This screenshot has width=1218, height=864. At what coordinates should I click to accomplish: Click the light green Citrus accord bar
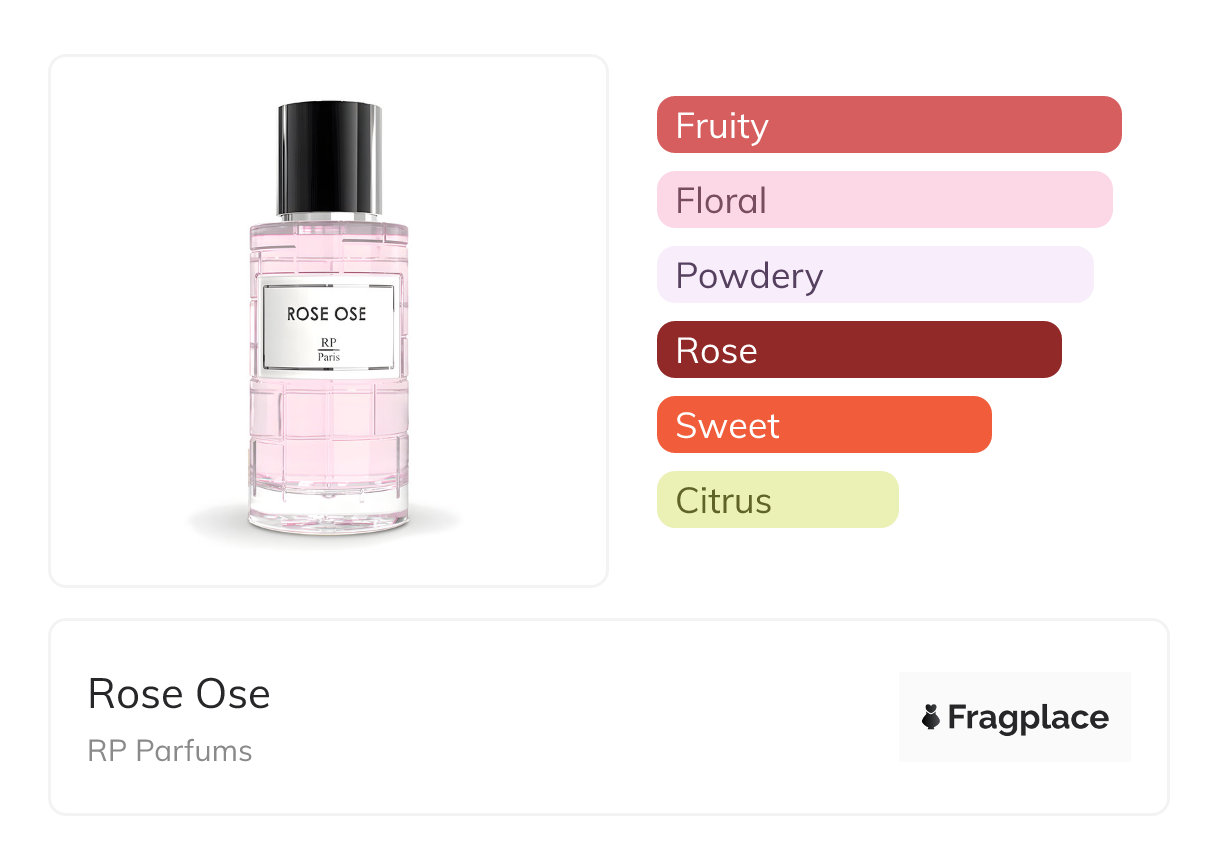click(777, 500)
